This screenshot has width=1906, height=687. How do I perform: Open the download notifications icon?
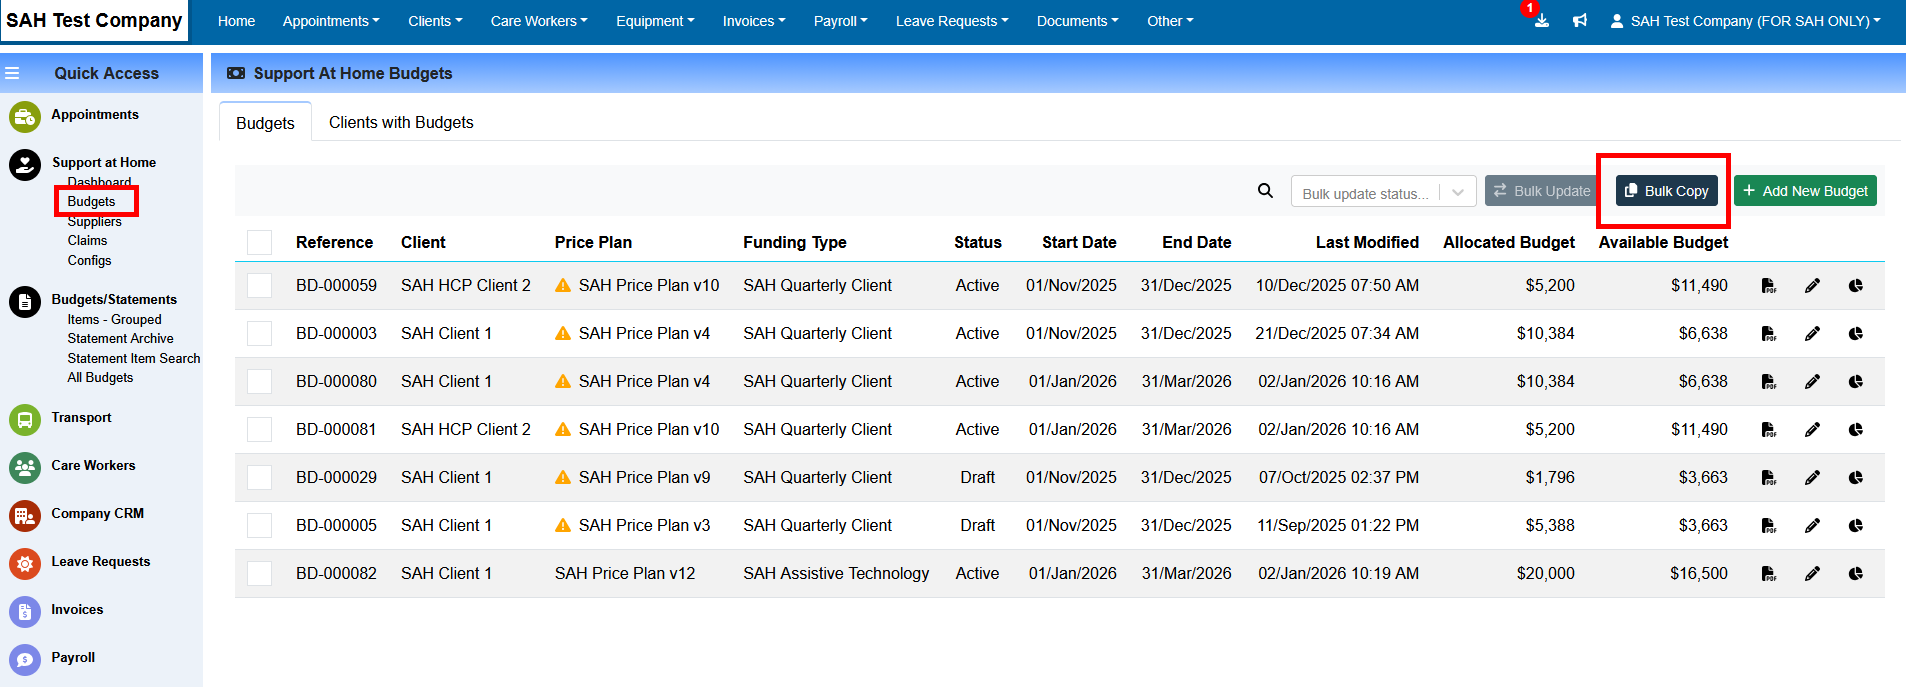(x=1541, y=21)
